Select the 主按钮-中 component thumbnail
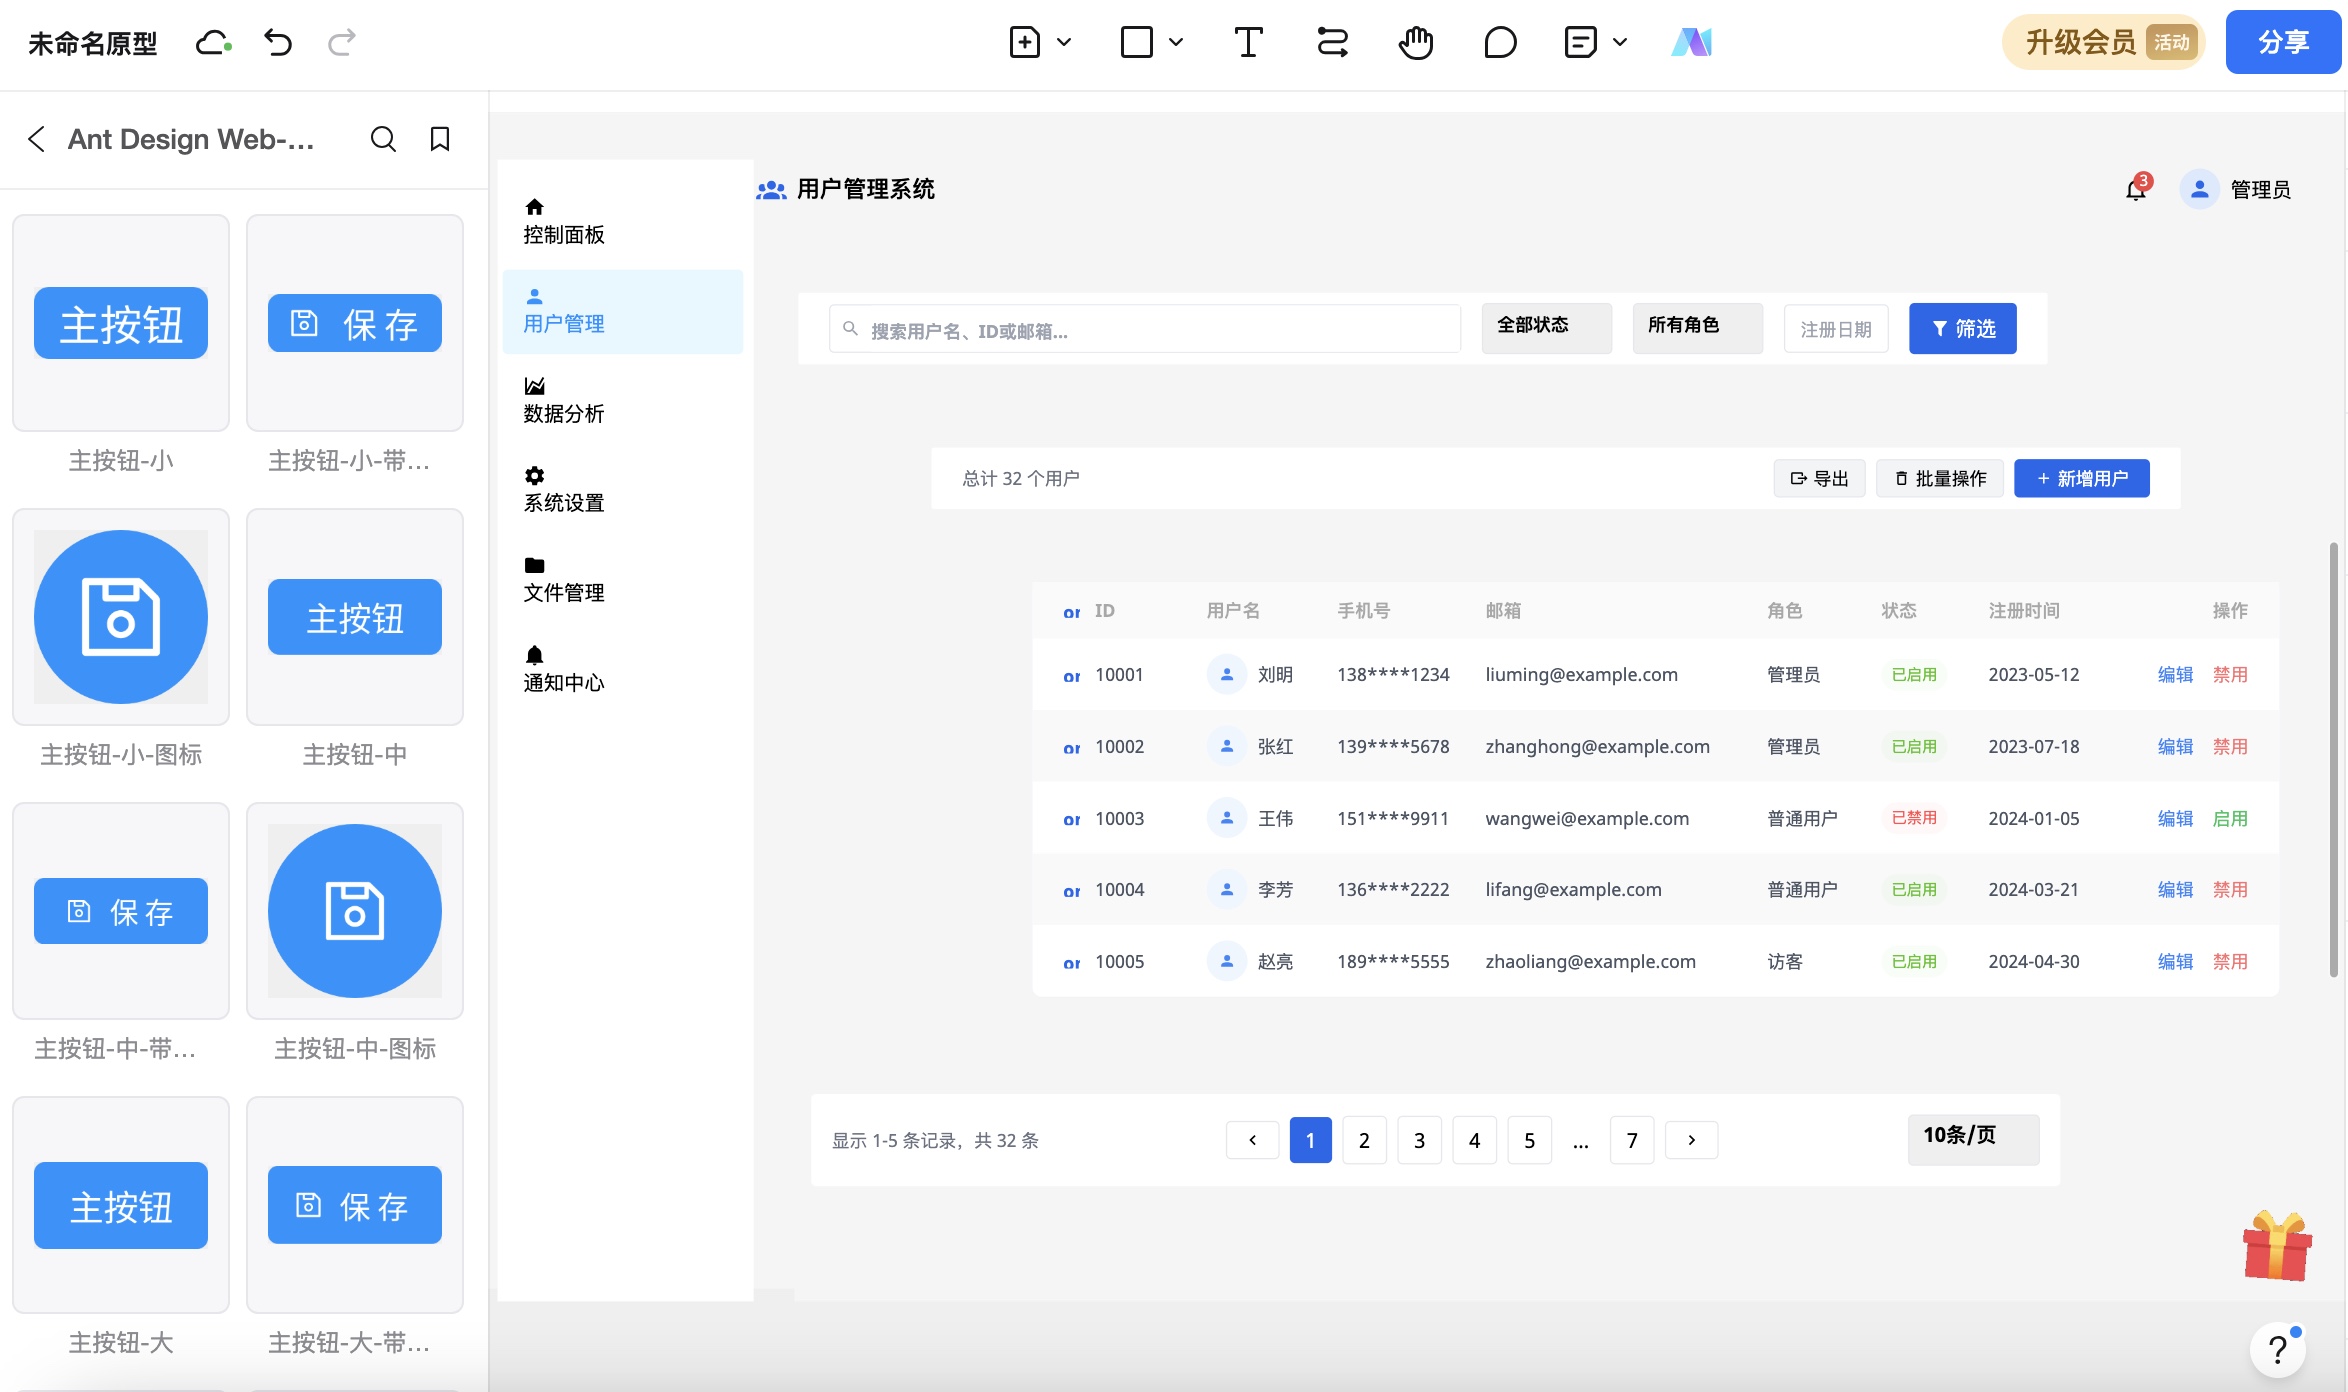The height and width of the screenshot is (1392, 2348). pyautogui.click(x=355, y=617)
